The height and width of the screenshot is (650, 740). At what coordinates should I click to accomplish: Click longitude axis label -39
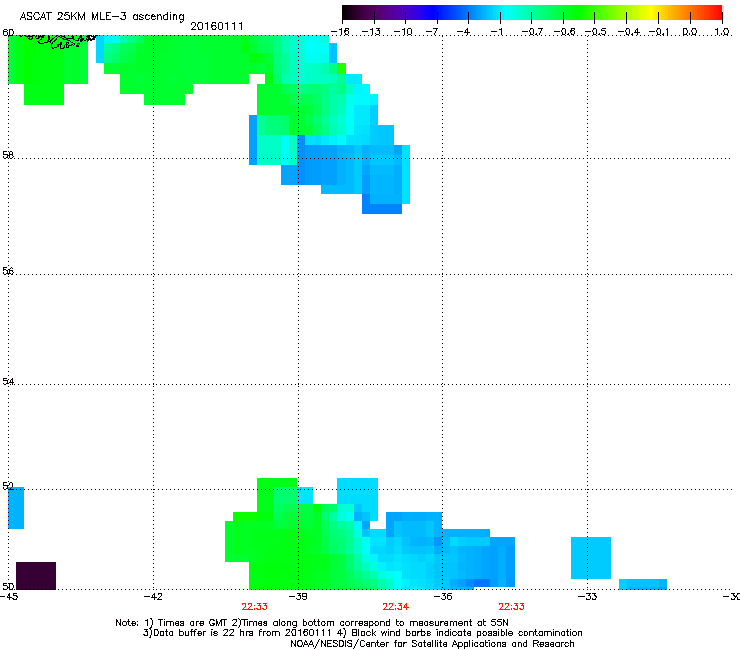tap(298, 597)
